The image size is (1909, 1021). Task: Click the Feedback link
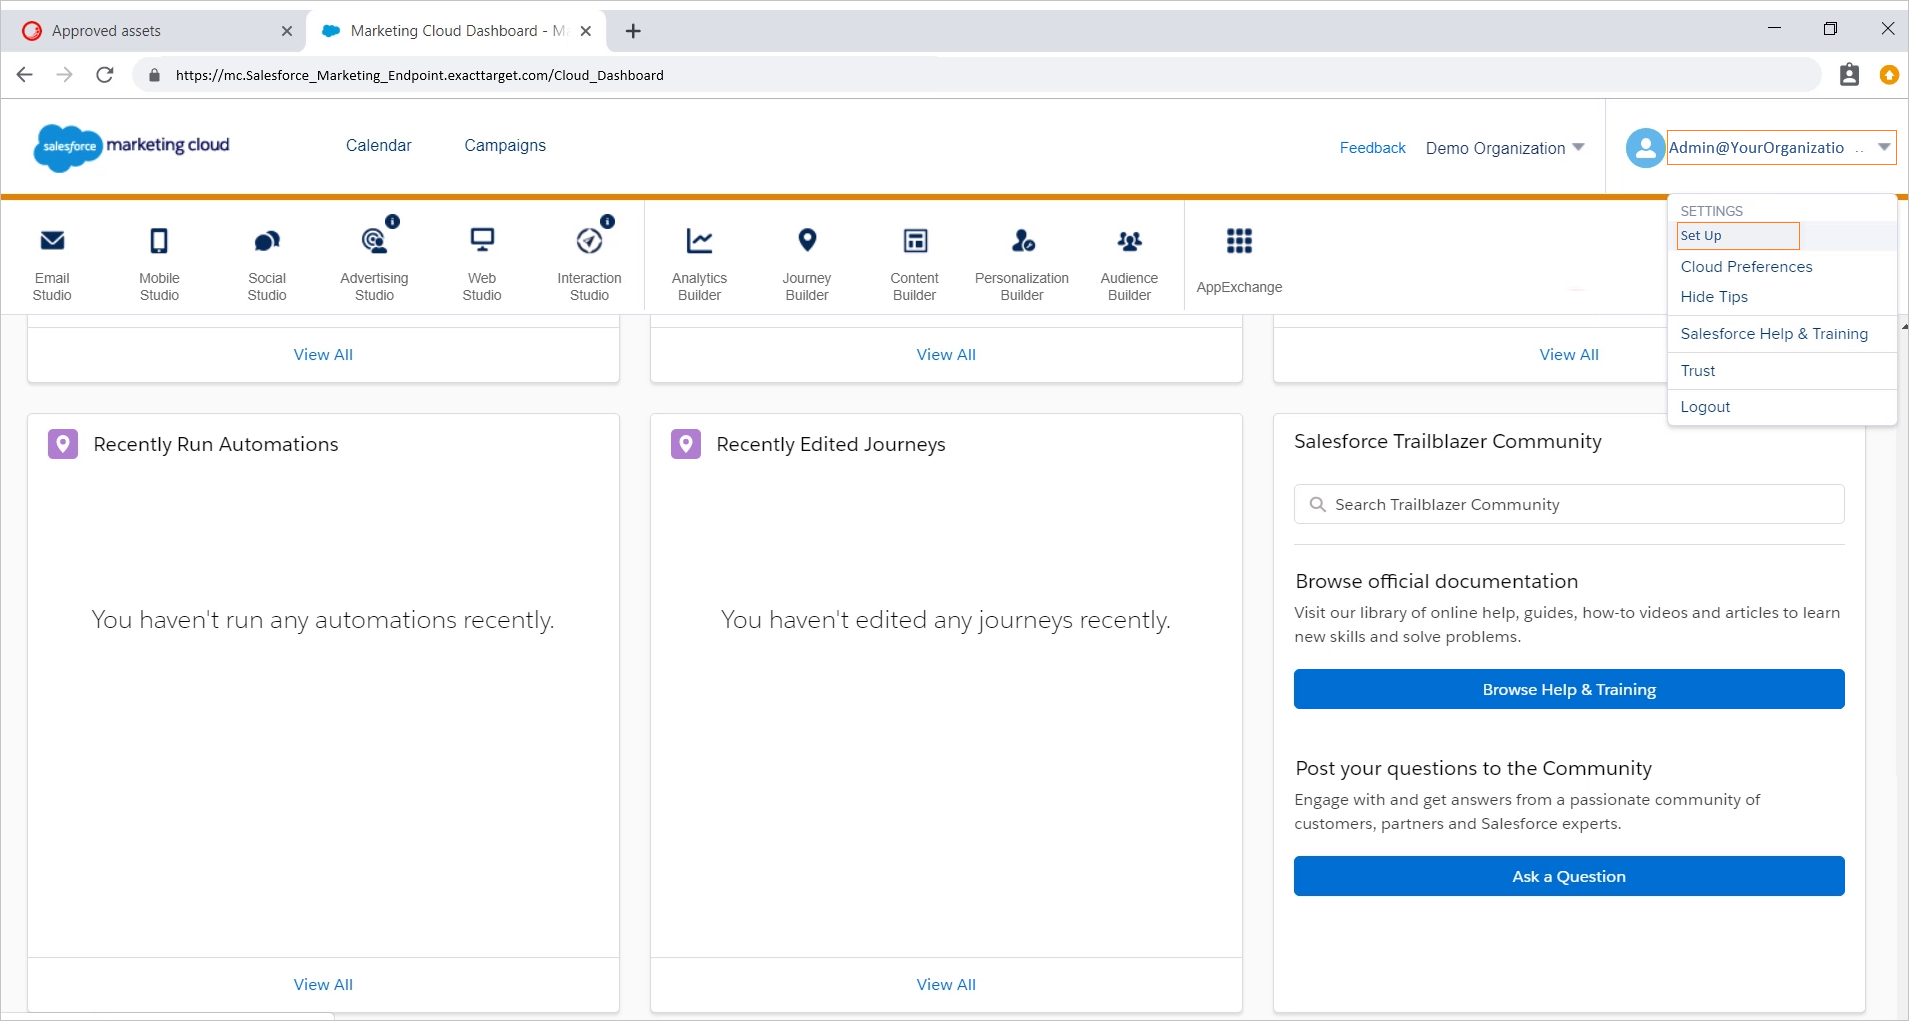[1372, 148]
